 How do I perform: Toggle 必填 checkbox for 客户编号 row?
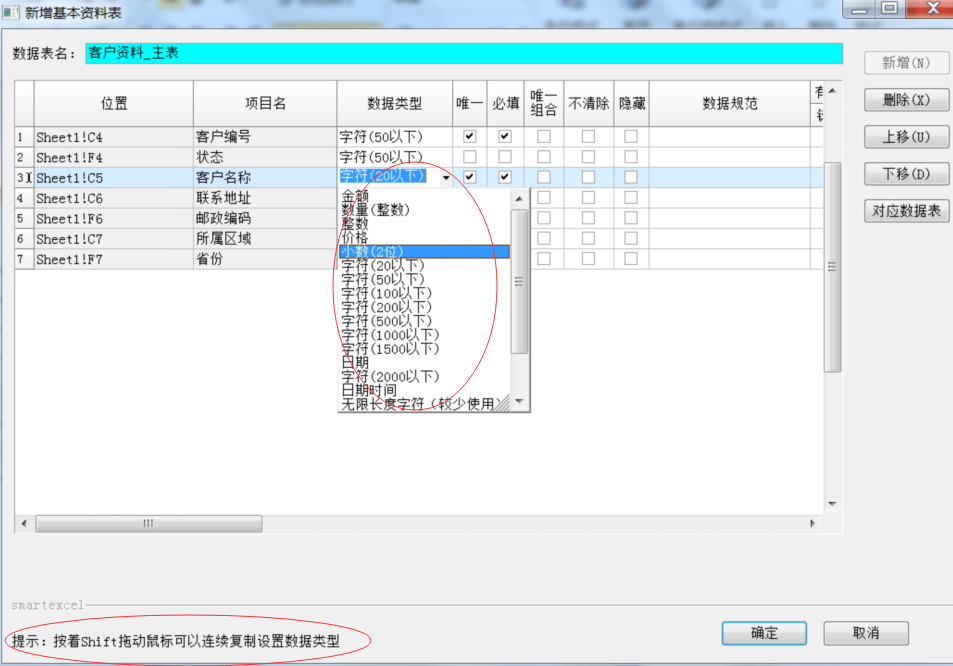504,136
